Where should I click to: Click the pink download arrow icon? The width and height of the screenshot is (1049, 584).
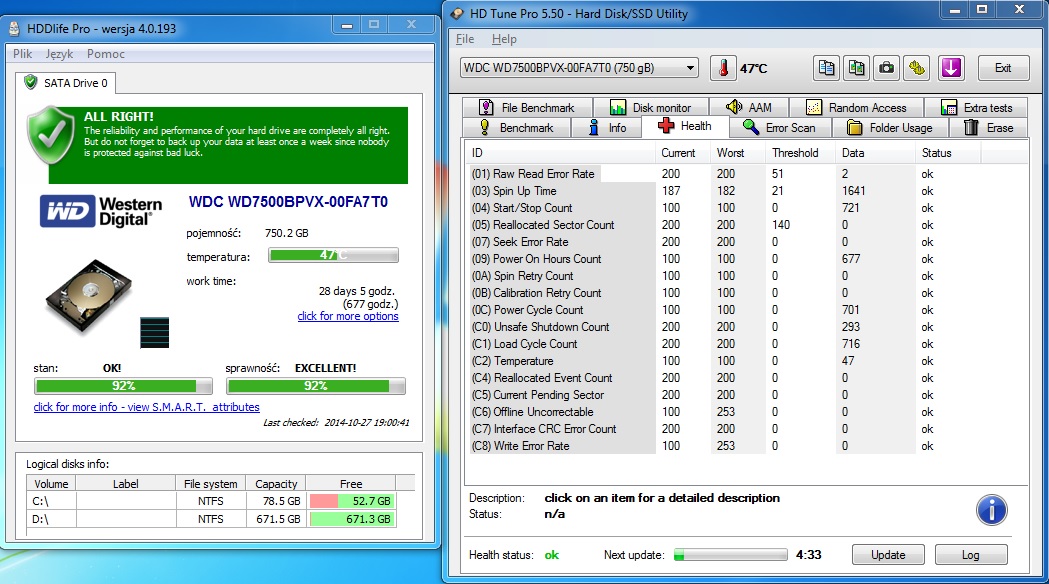click(951, 68)
